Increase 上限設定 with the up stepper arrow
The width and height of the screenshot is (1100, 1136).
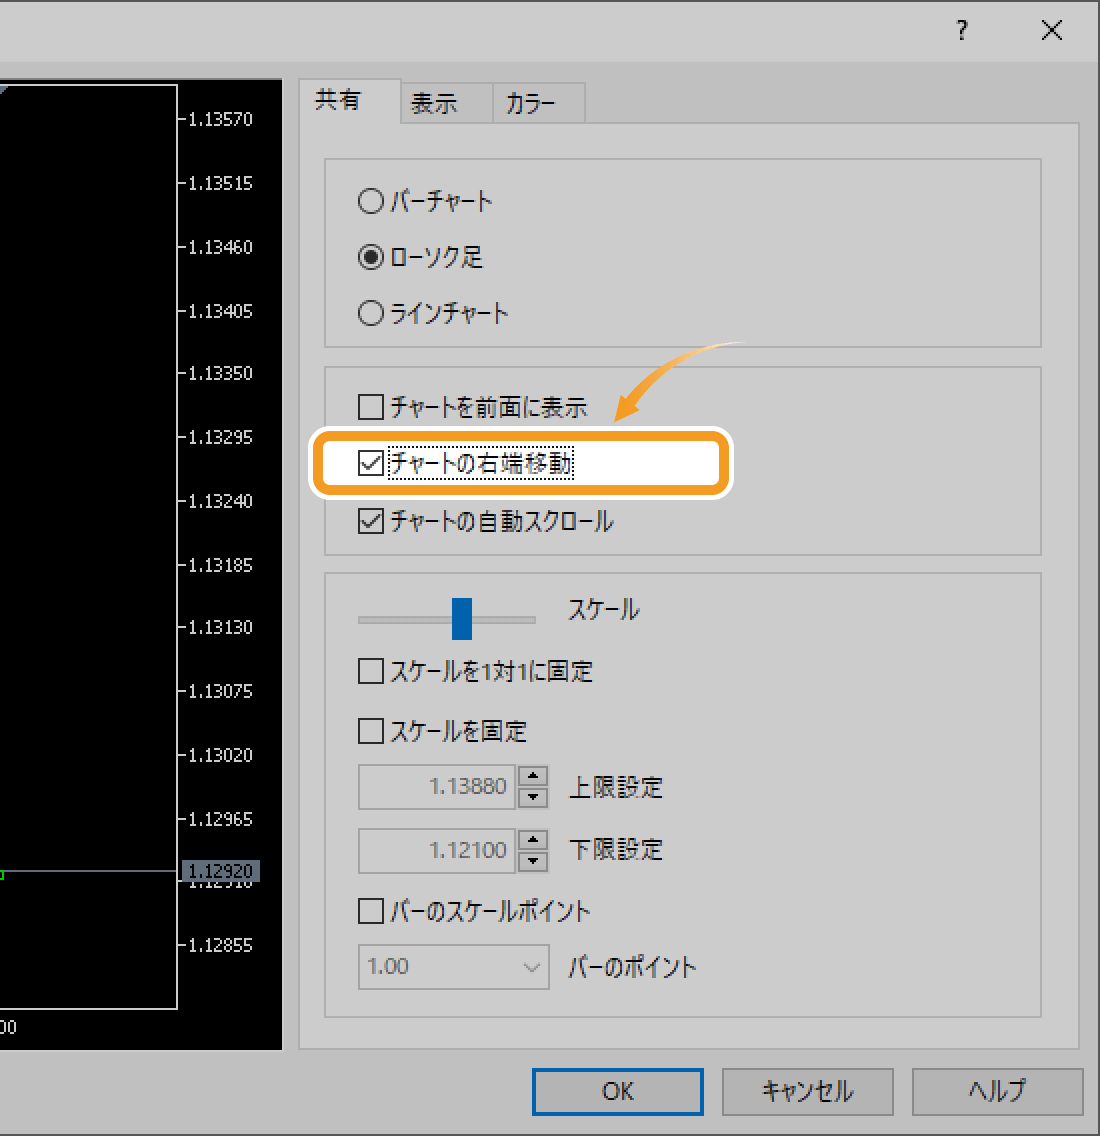click(x=533, y=776)
